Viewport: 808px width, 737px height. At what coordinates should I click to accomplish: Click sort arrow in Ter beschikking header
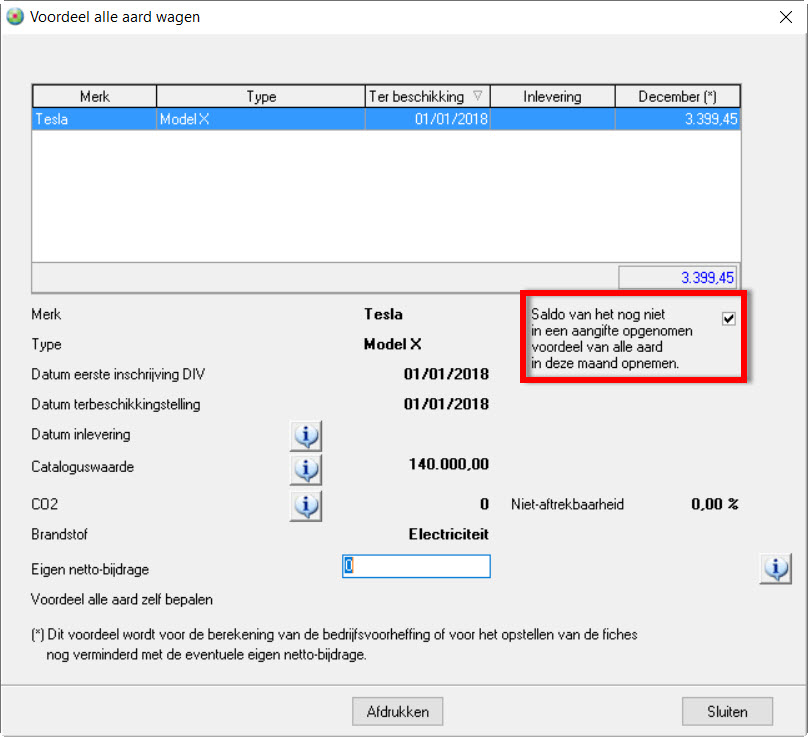478,96
